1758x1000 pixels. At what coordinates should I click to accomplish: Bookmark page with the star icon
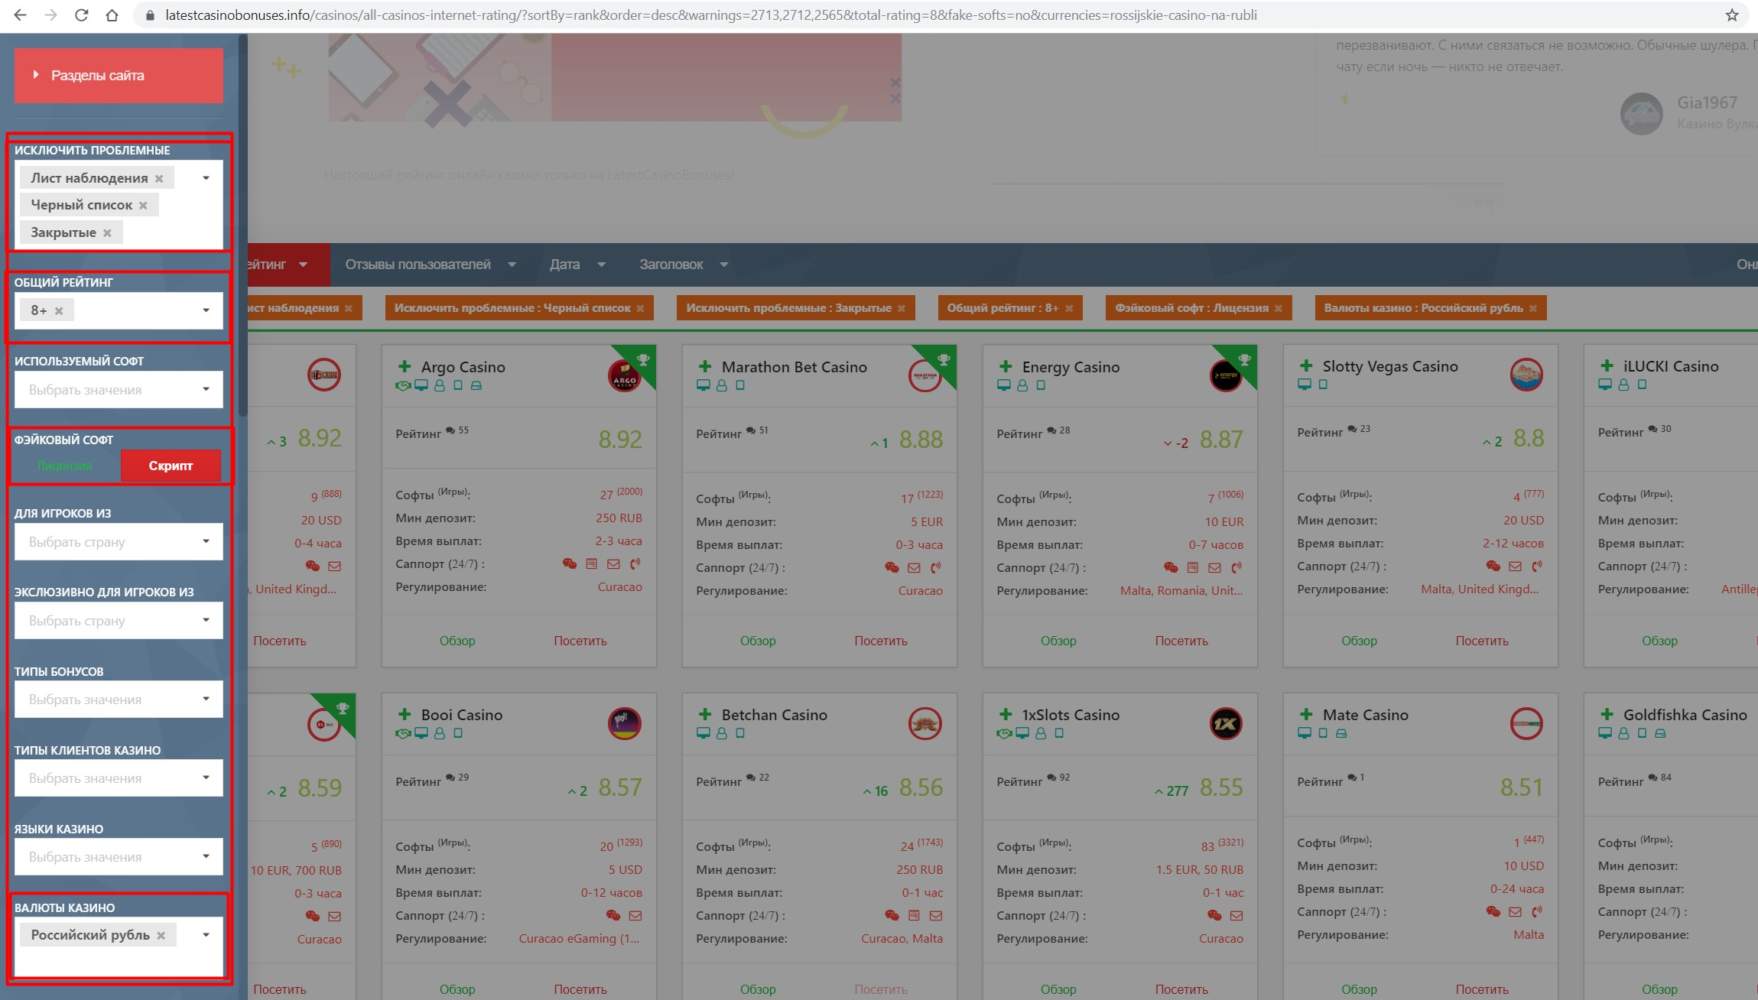click(1732, 15)
